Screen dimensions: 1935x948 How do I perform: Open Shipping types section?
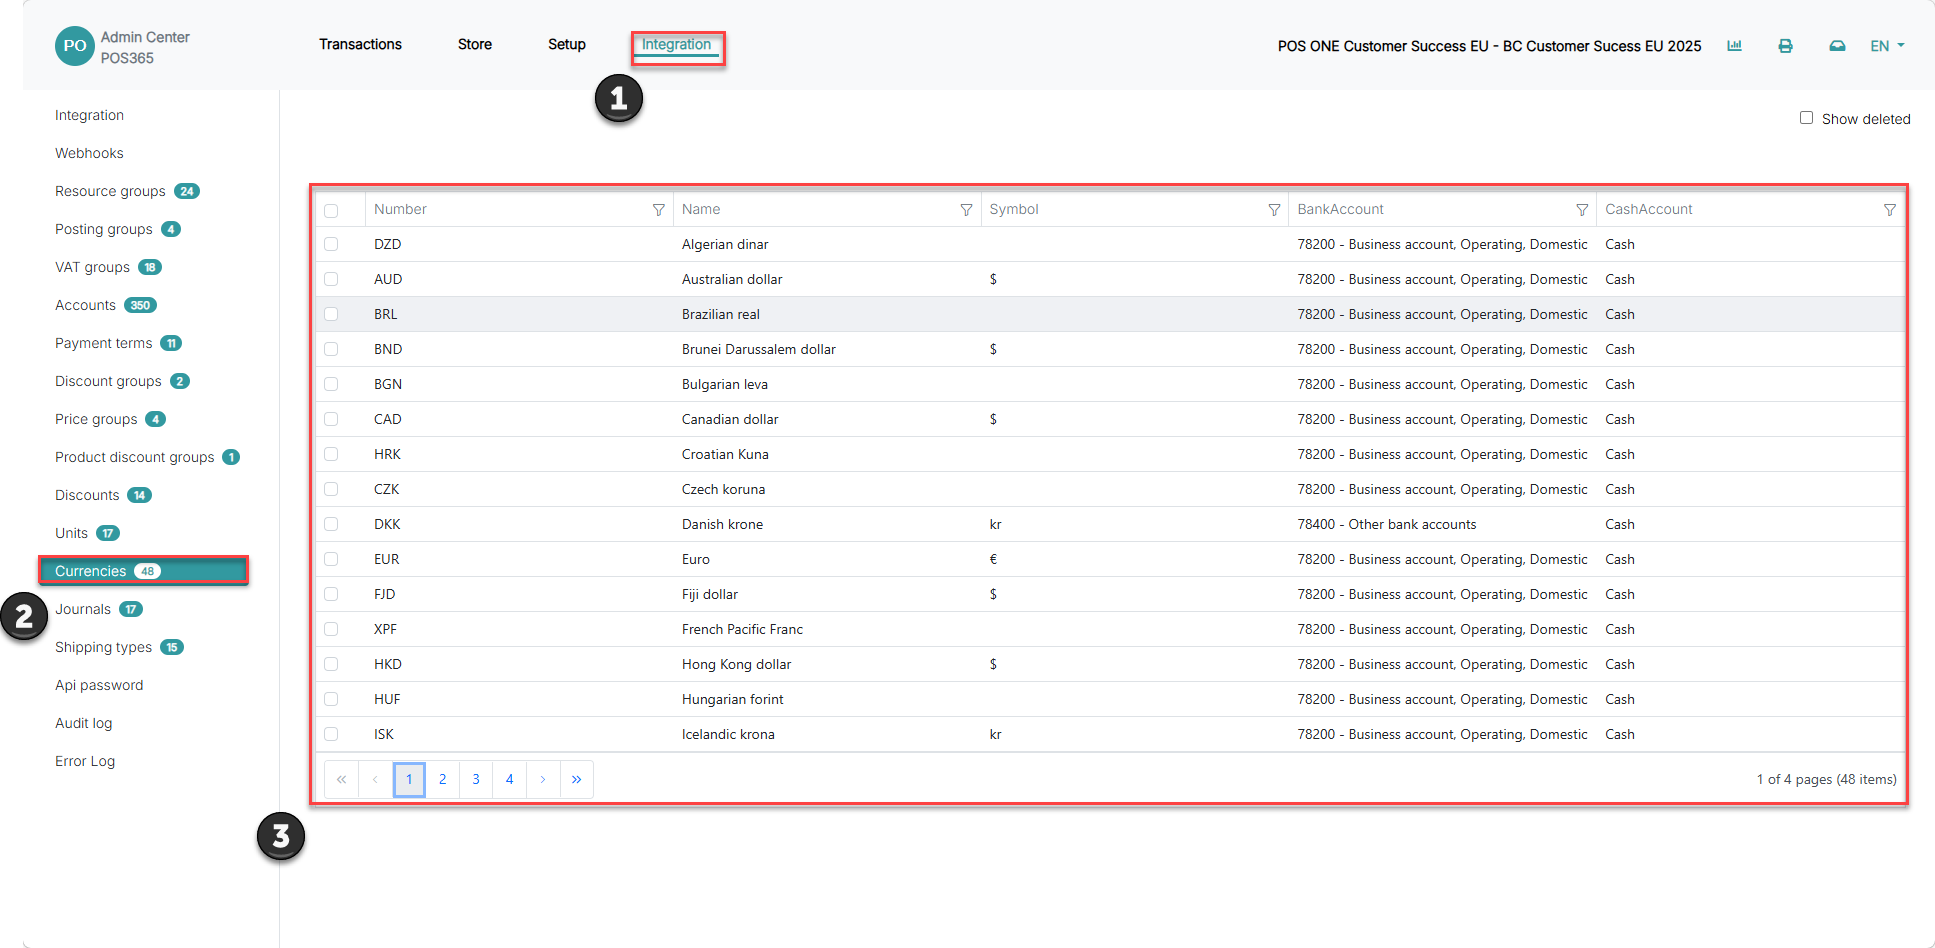click(119, 647)
